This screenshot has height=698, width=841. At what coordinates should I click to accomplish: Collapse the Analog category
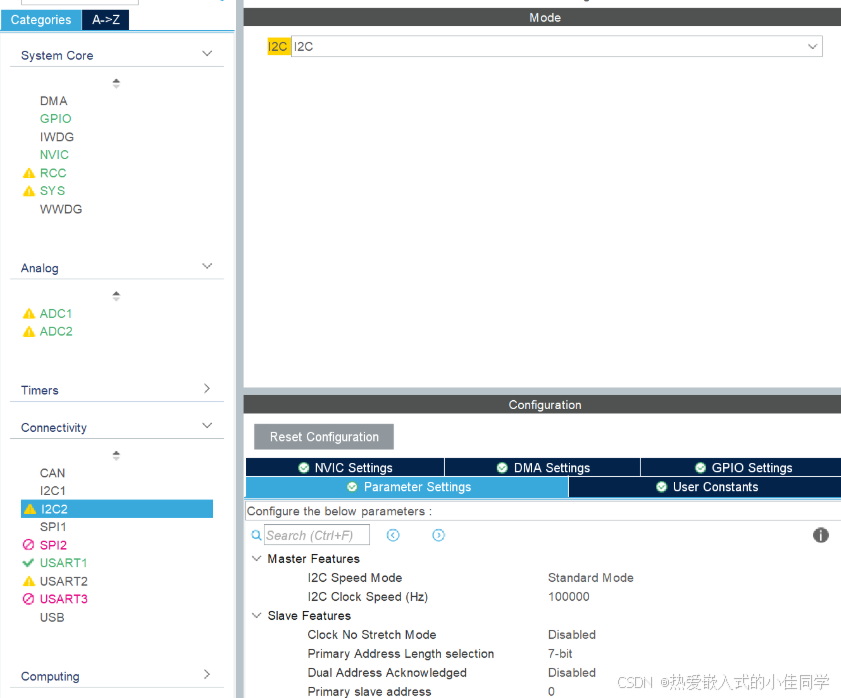207,266
